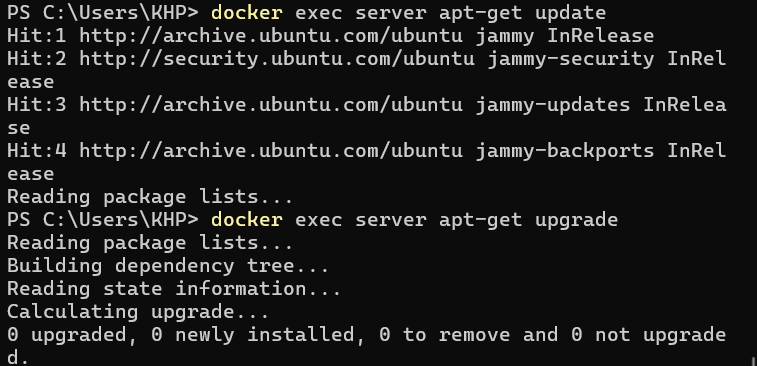Click the Hit:3 jammy-updates URL
The width and height of the screenshot is (757, 366).
(x=271, y=105)
